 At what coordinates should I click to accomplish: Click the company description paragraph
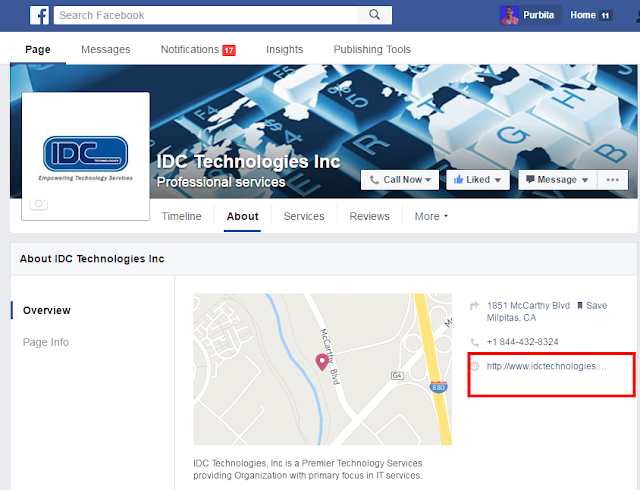308,469
